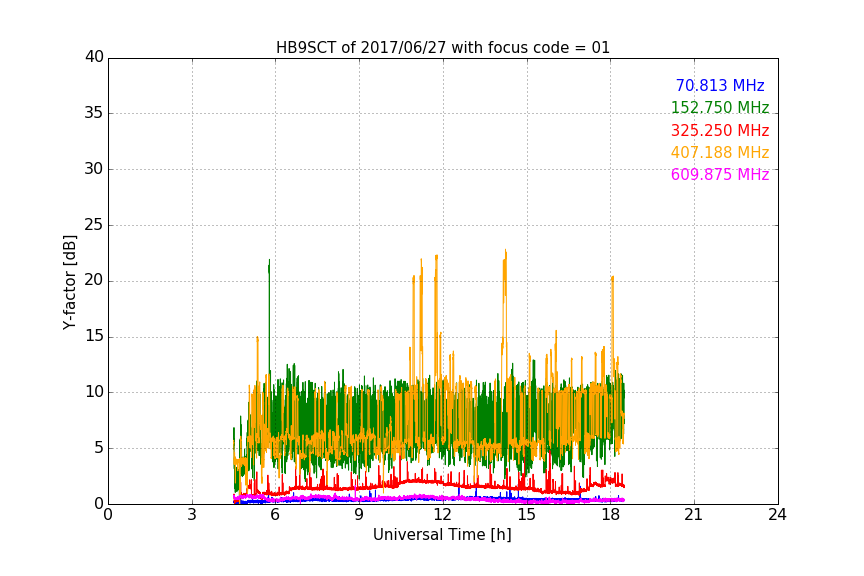Click the x-axis tick label 12

click(x=442, y=515)
